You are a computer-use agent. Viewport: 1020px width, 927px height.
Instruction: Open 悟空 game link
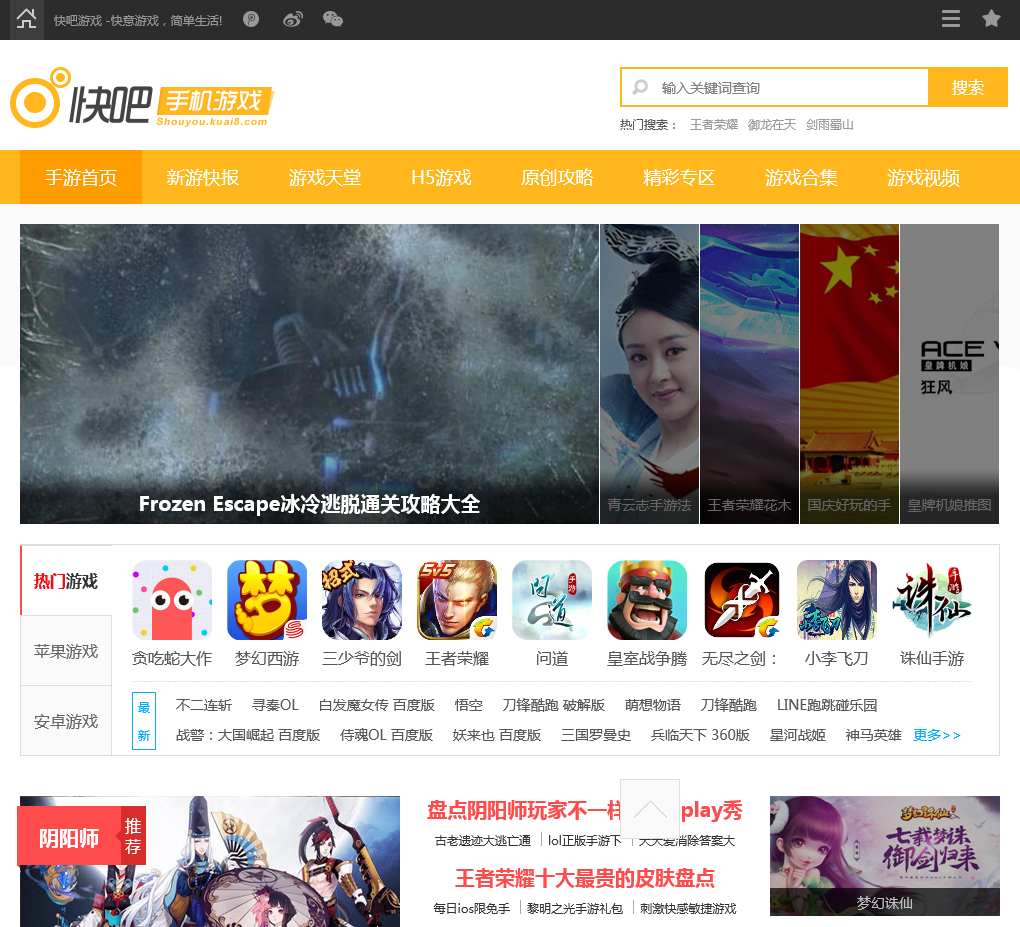coord(468,705)
